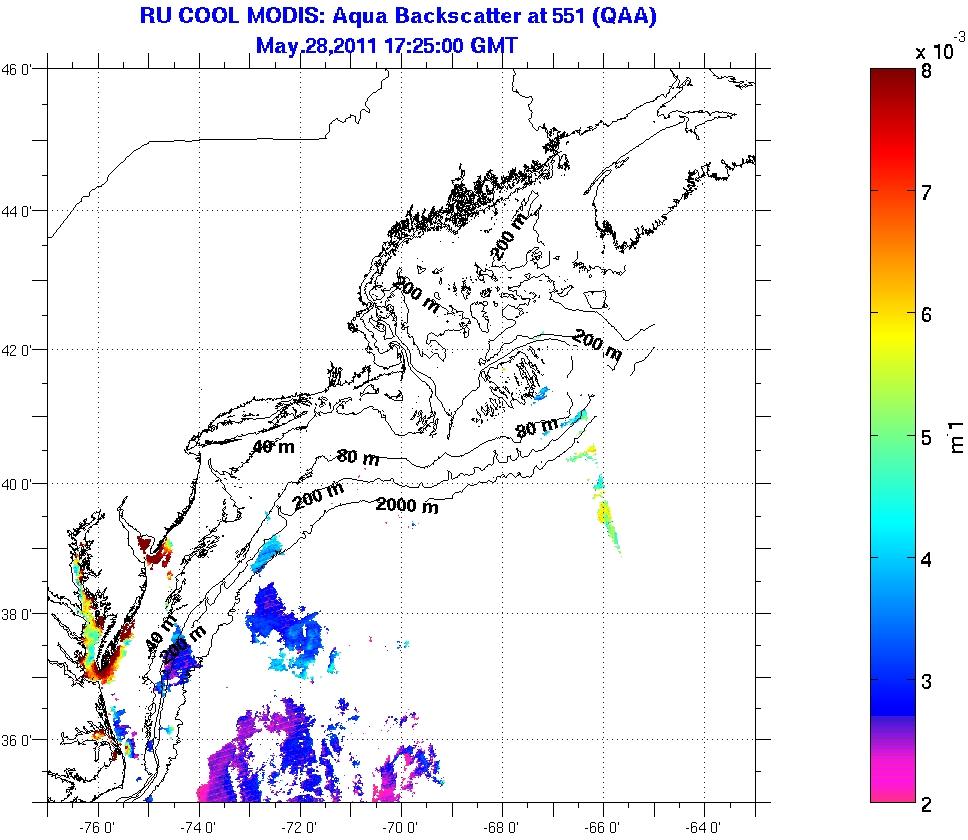Image resolution: width=968 pixels, height=840 pixels.
Task: Click the '-70 0'' longitude axis label
Action: click(x=400, y=827)
